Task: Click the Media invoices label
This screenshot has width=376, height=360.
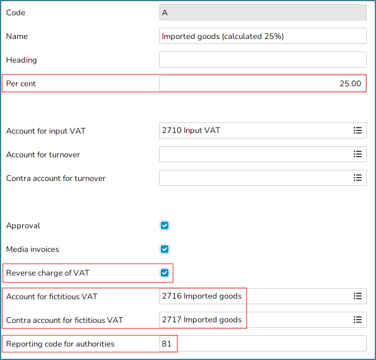Action: [33, 249]
